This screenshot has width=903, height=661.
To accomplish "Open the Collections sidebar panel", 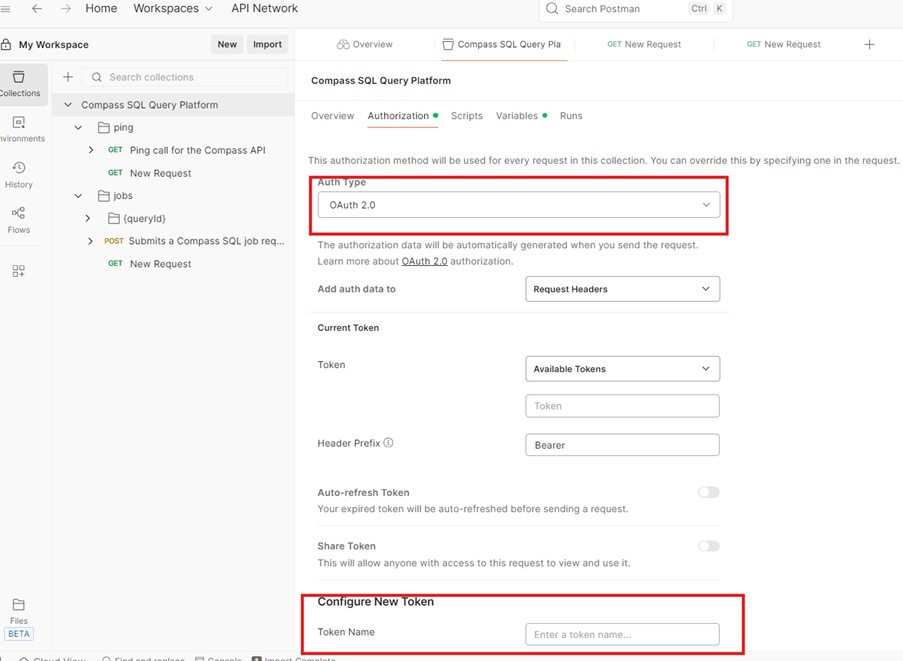I will tap(19, 84).
